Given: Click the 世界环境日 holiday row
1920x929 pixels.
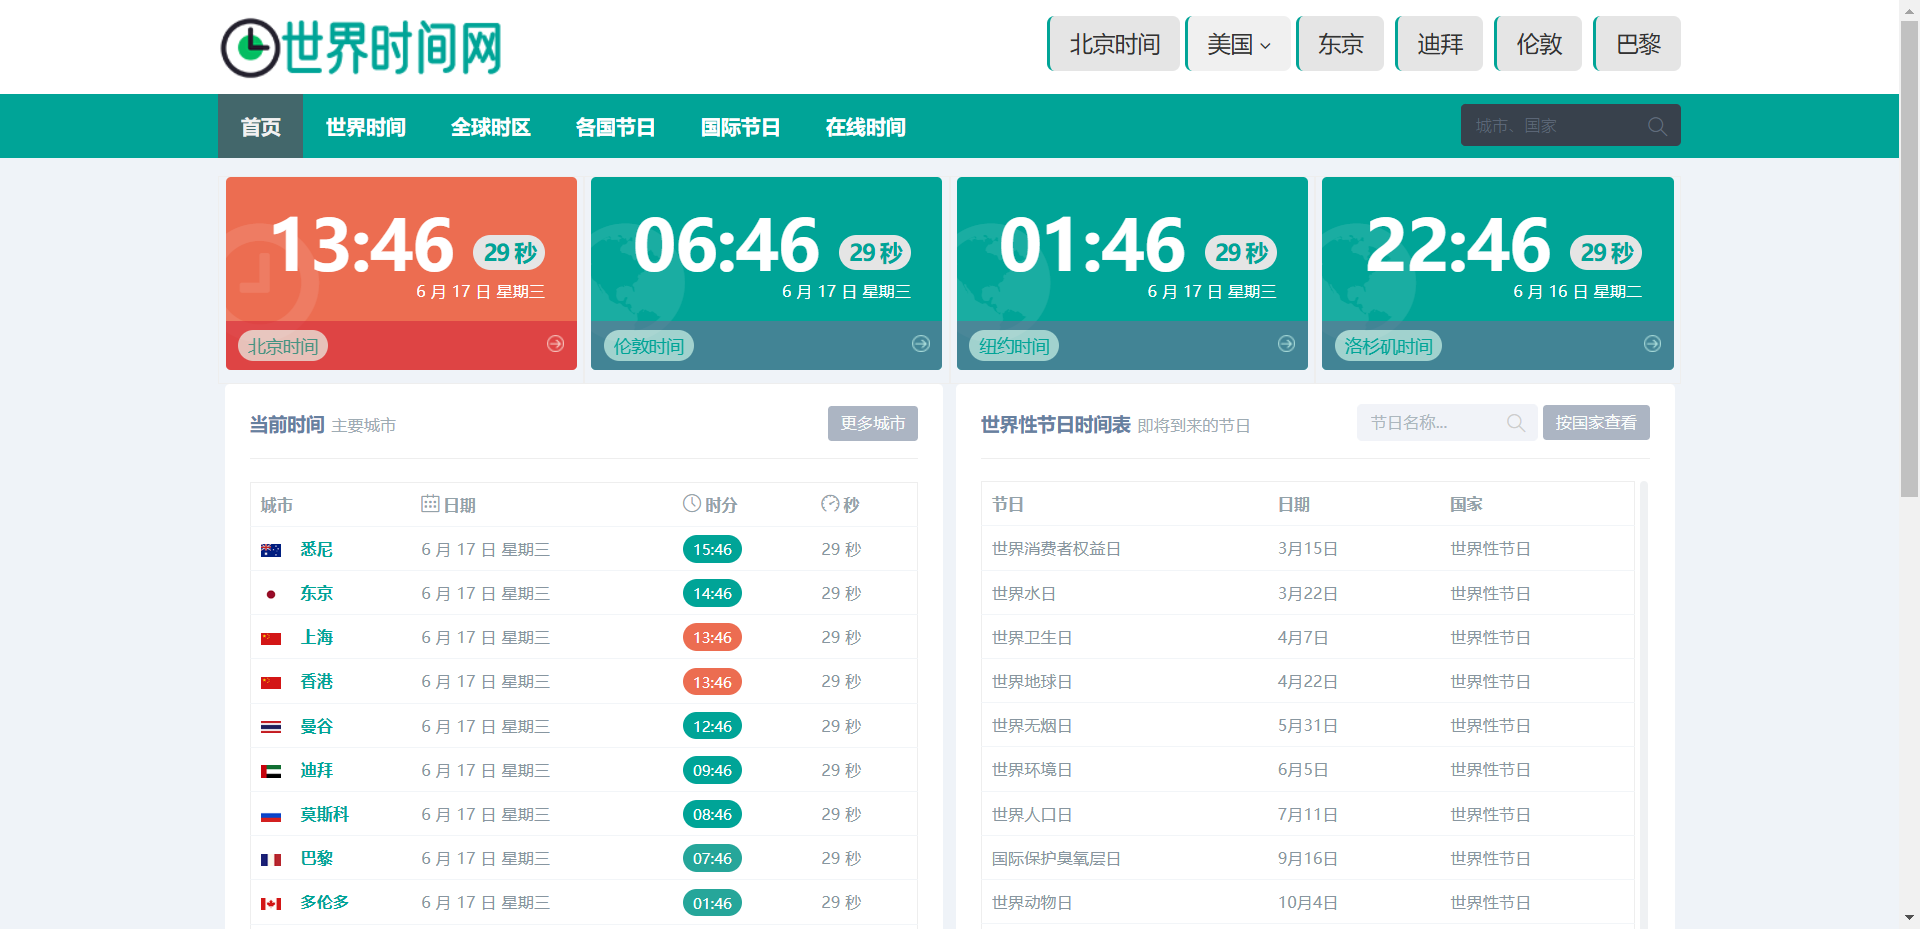Looking at the screenshot, I should 1307,770.
